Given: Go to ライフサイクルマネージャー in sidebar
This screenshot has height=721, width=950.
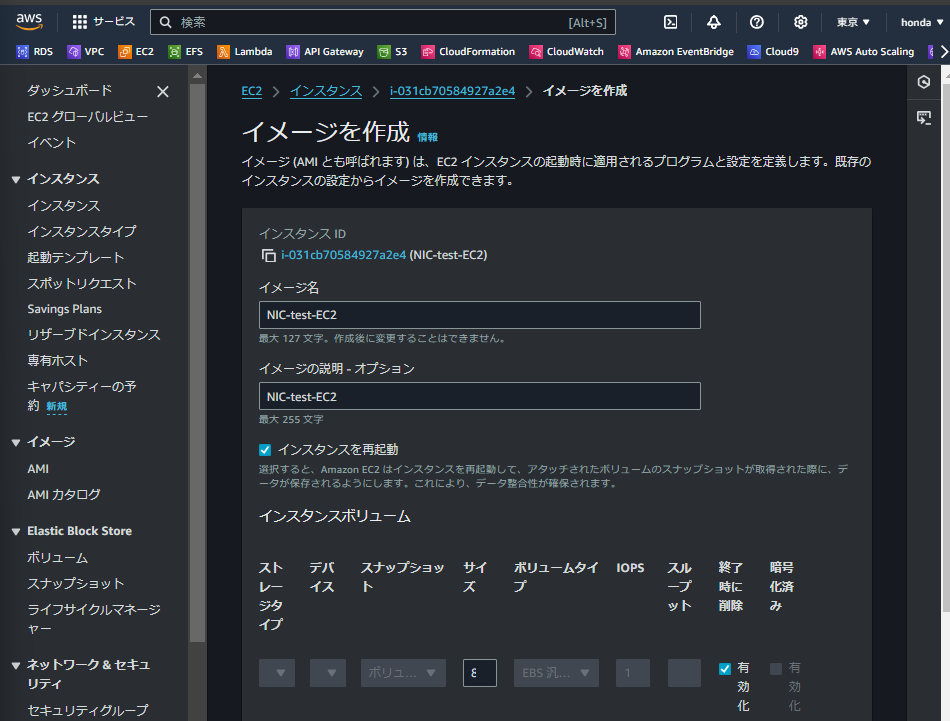Looking at the screenshot, I should [x=94, y=619].
